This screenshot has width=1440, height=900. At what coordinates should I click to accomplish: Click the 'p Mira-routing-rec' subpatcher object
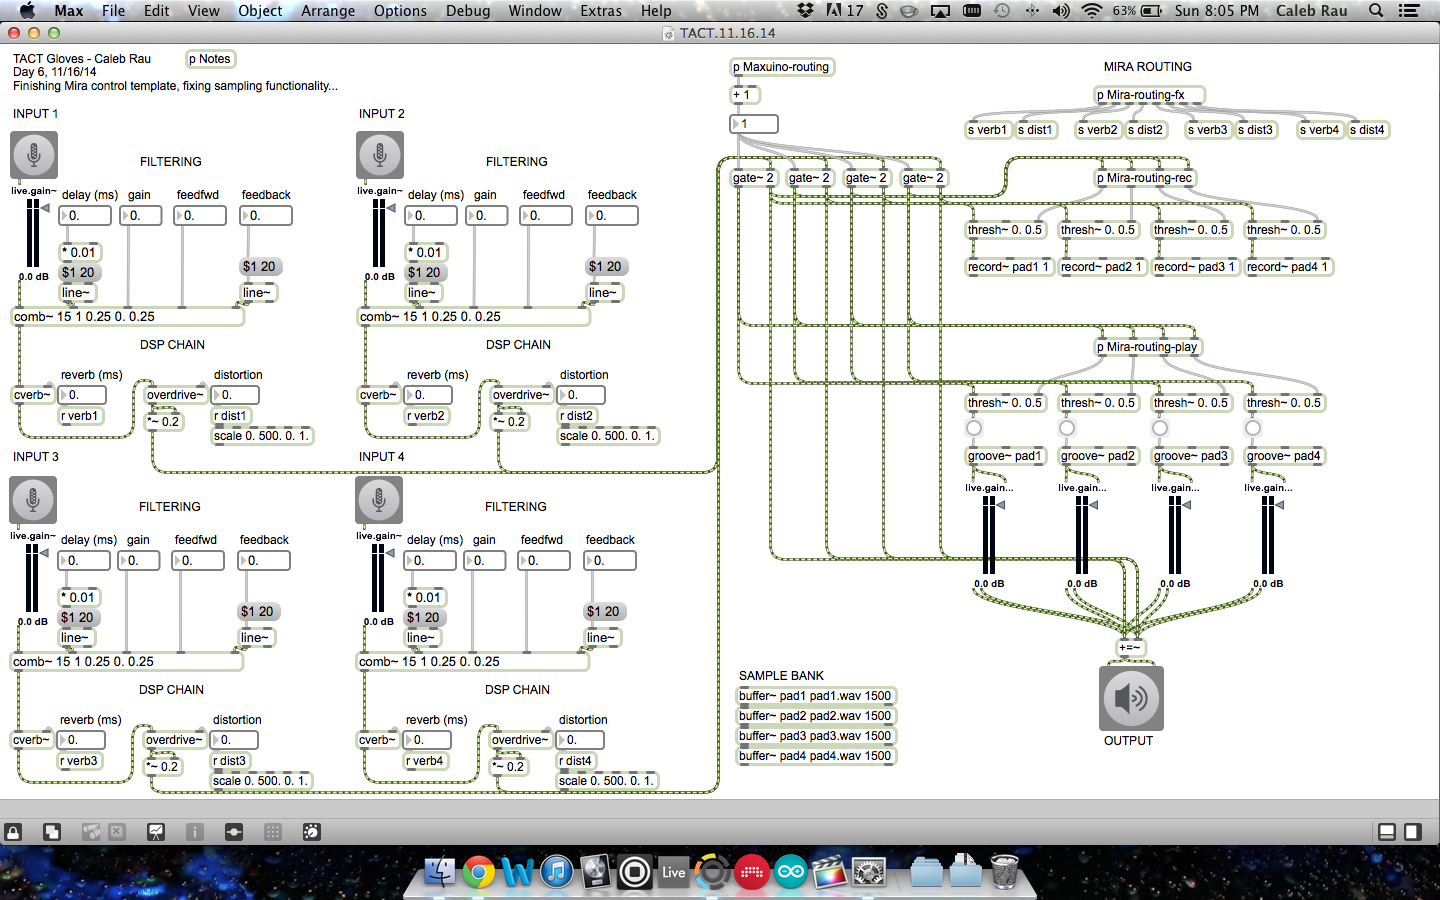pos(1146,178)
